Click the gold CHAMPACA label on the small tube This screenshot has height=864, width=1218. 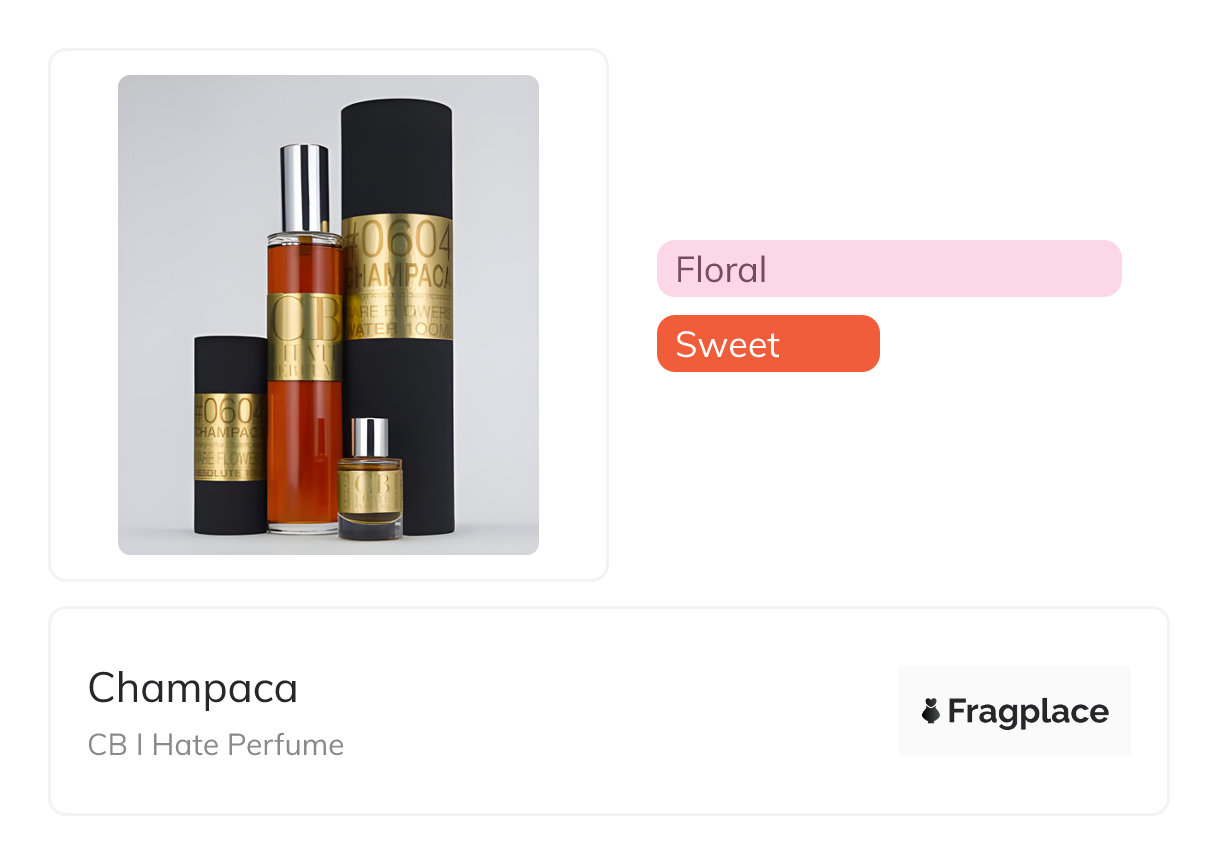pos(229,437)
